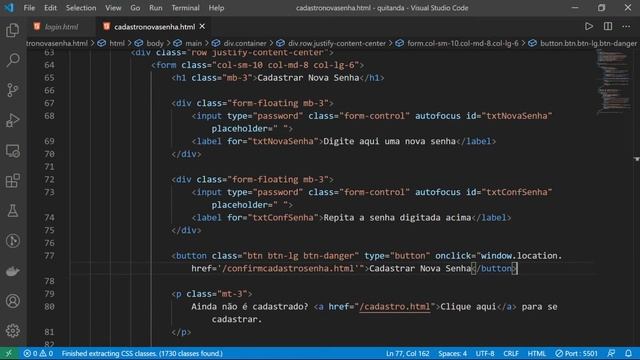Open the Manage gear settings icon
The height and width of the screenshot is (360, 640).
[x=13, y=331]
